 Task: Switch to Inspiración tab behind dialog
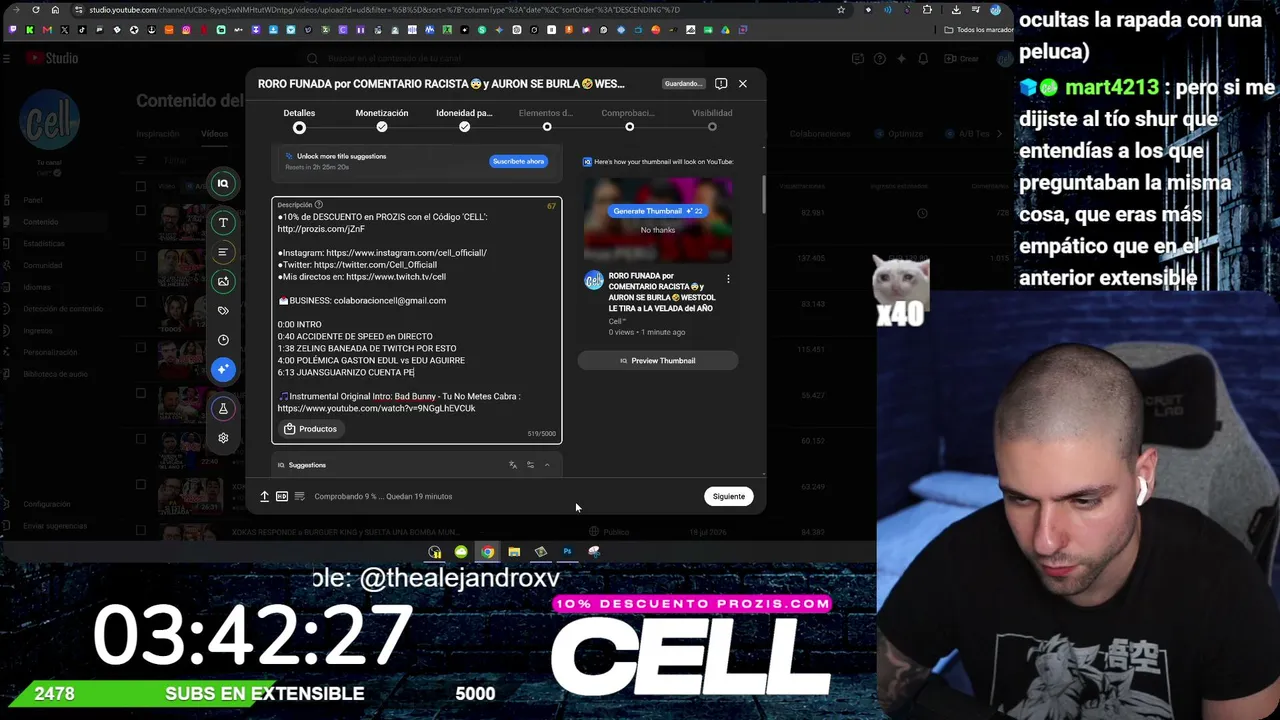158,134
